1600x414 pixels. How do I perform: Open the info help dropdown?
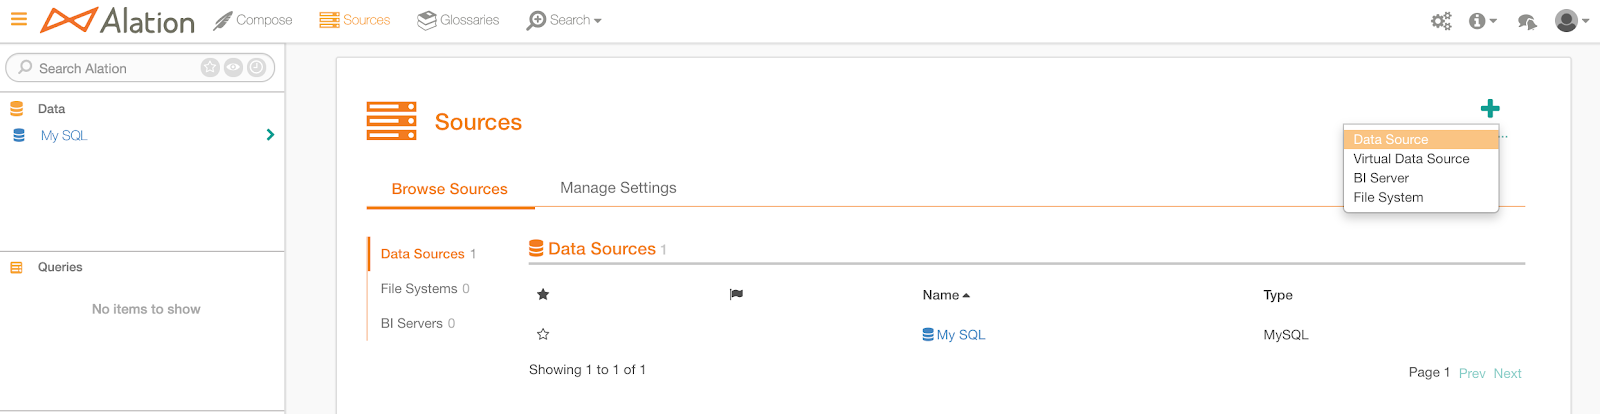click(1482, 21)
